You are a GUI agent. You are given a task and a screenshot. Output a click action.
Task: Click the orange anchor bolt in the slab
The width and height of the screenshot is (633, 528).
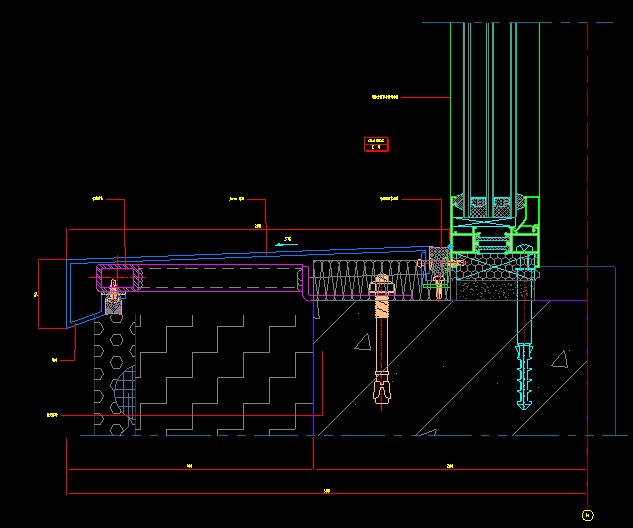pyautogui.click(x=382, y=340)
